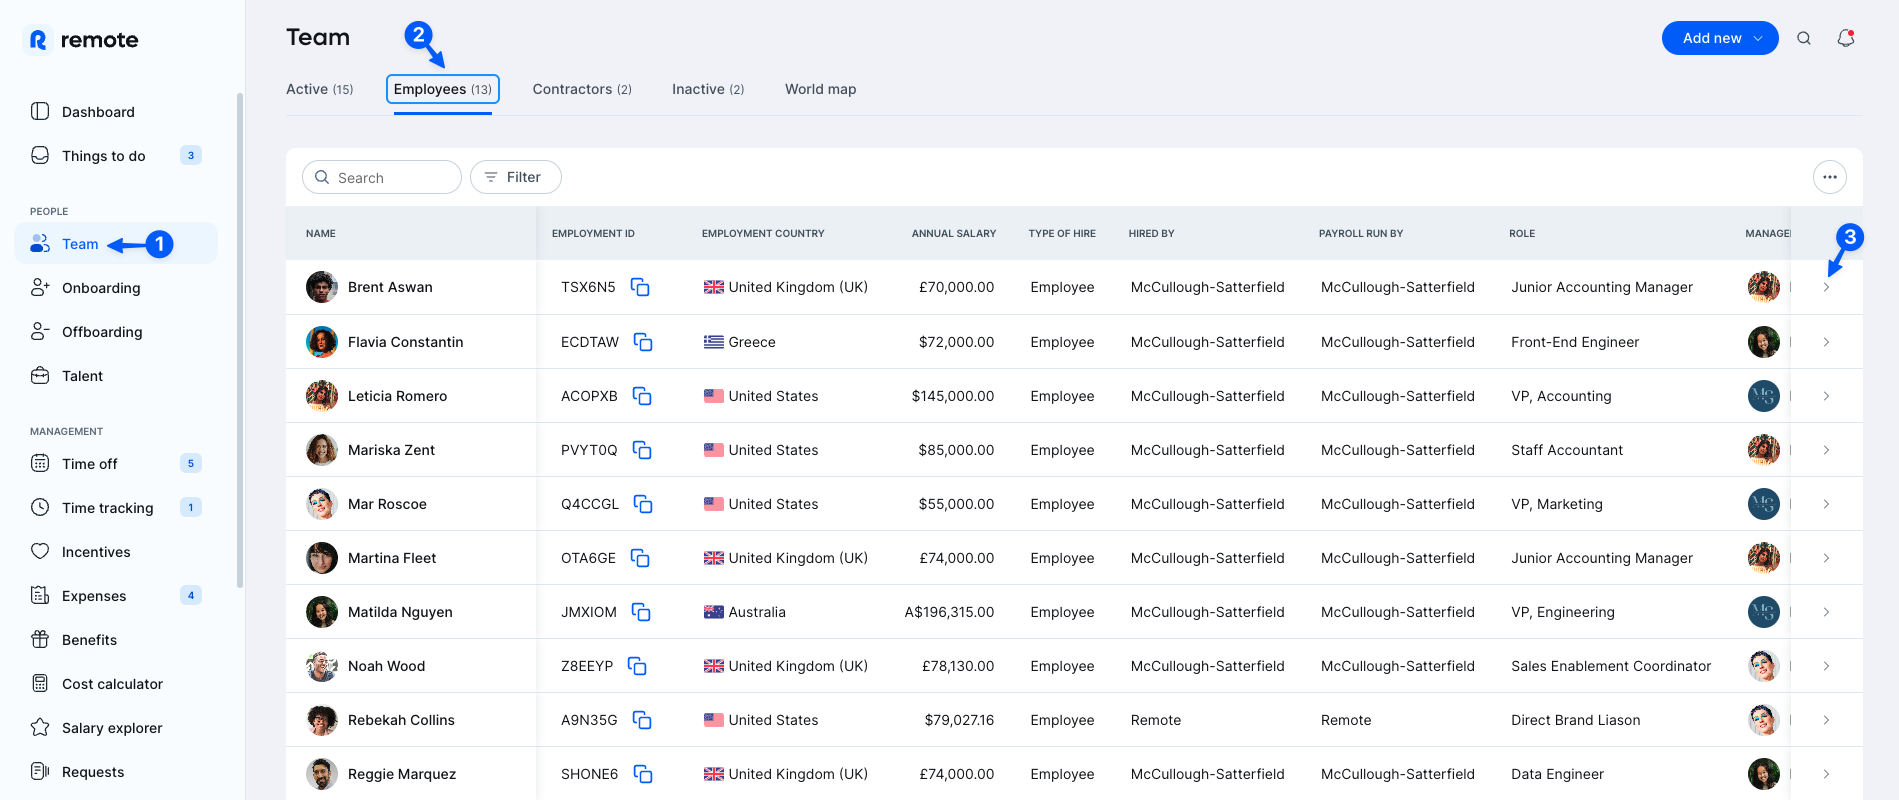Viewport: 1899px width, 800px height.
Task: Open Martina Fleet row chevron
Action: (x=1826, y=558)
